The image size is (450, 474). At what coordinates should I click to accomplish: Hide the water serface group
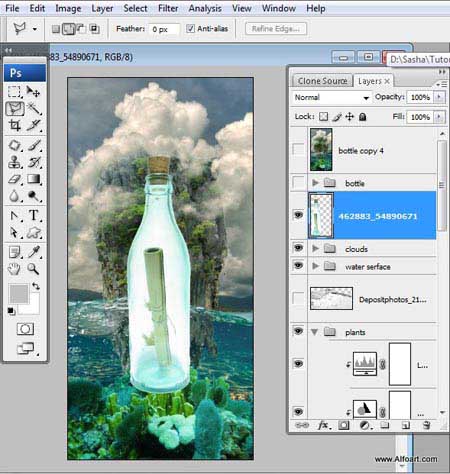click(298, 265)
